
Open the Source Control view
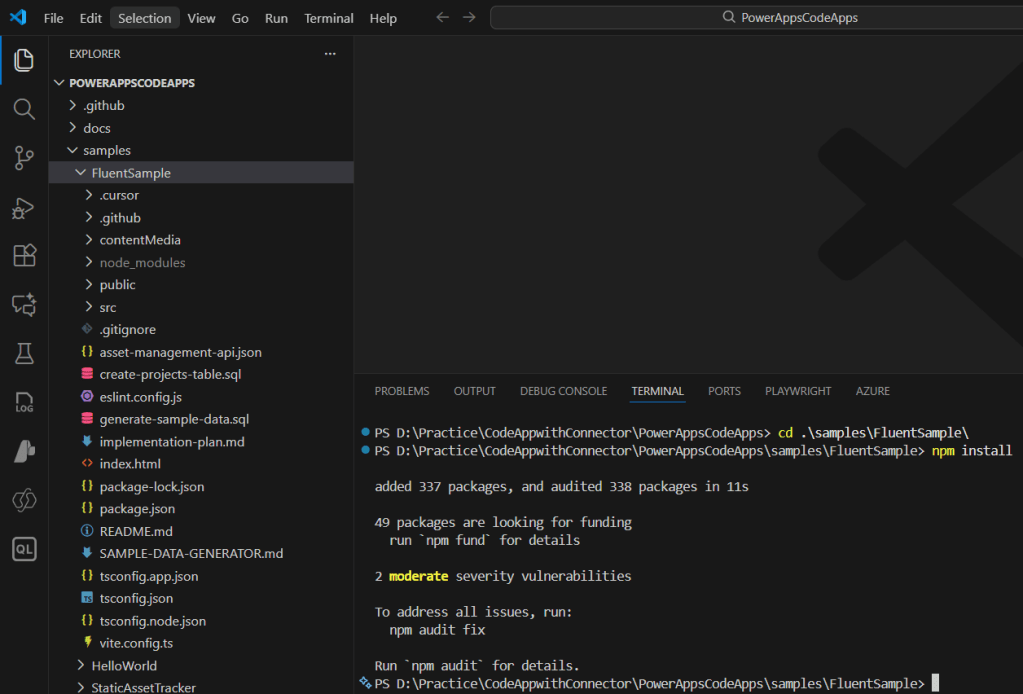24,158
